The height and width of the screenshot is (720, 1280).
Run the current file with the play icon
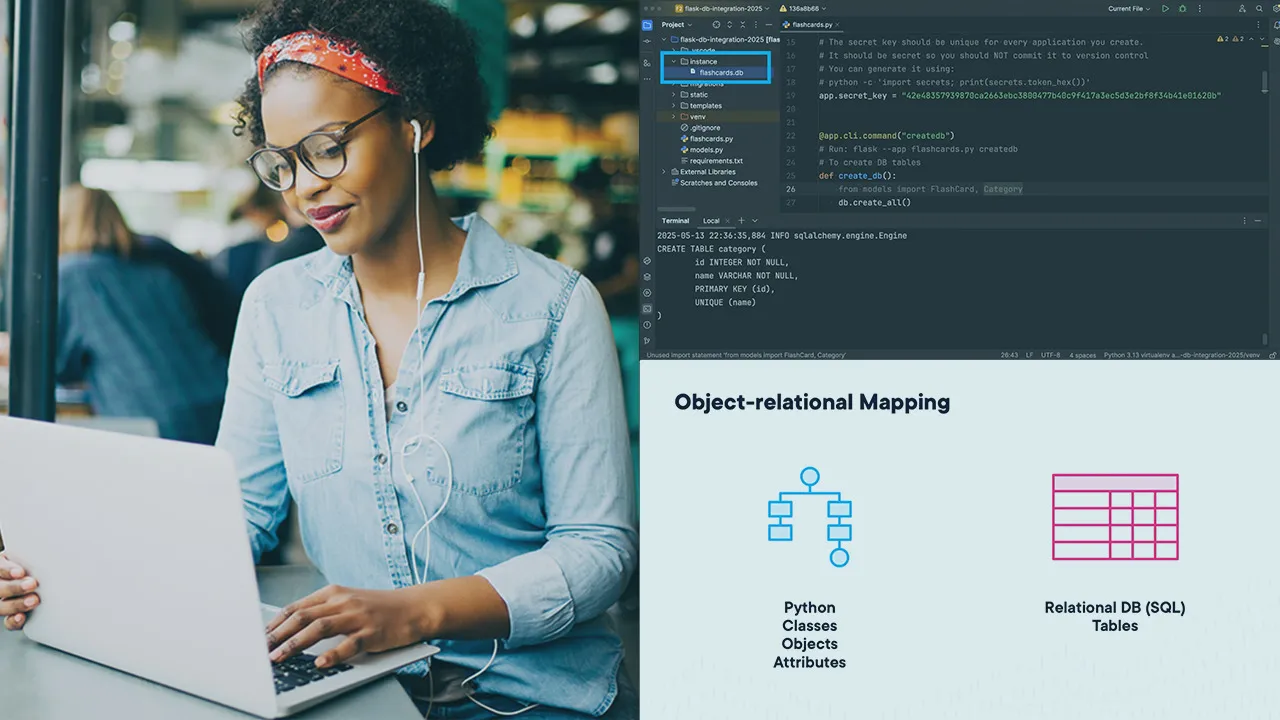(x=1165, y=9)
